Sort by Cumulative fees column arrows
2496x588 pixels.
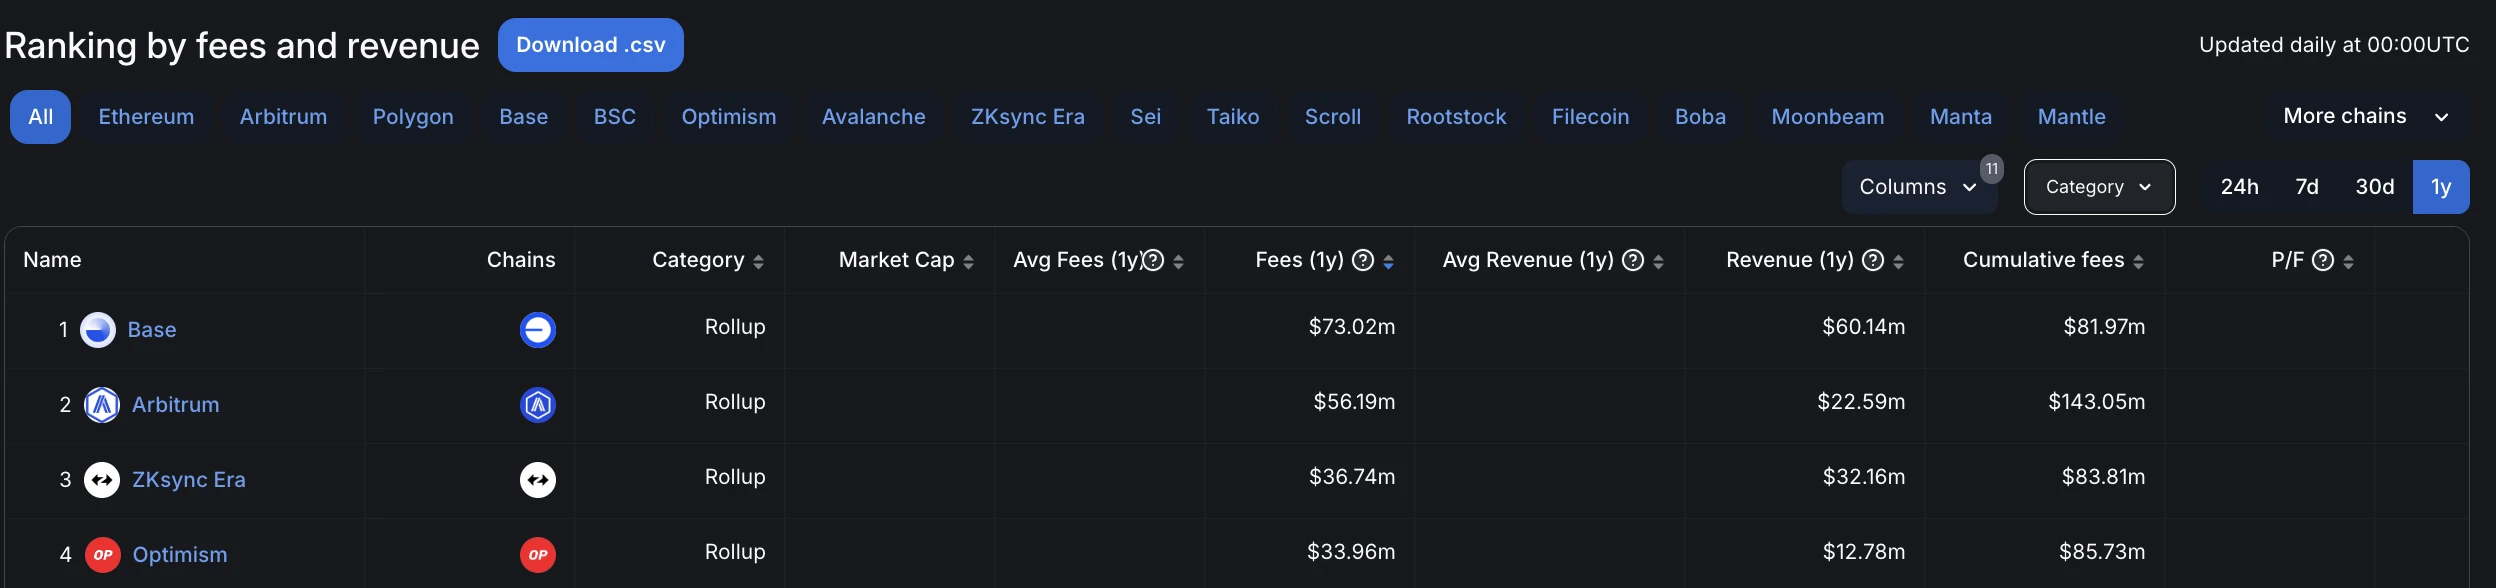click(x=2138, y=262)
